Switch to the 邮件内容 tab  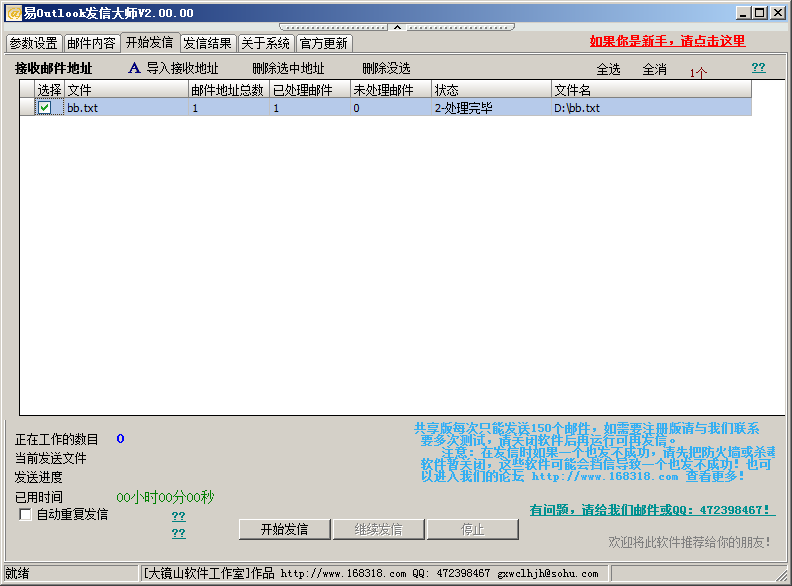click(x=91, y=44)
